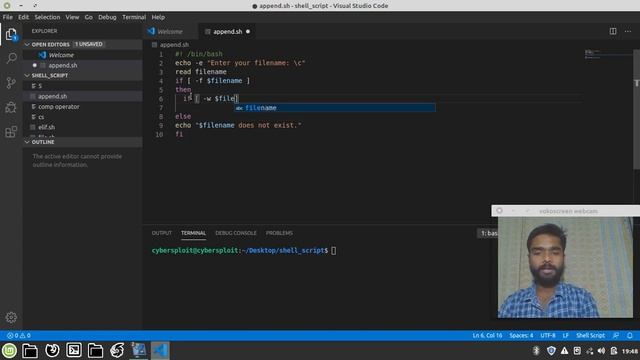This screenshot has width=640, height=360.
Task: Switch to the Output panel tab
Action: (x=162, y=233)
